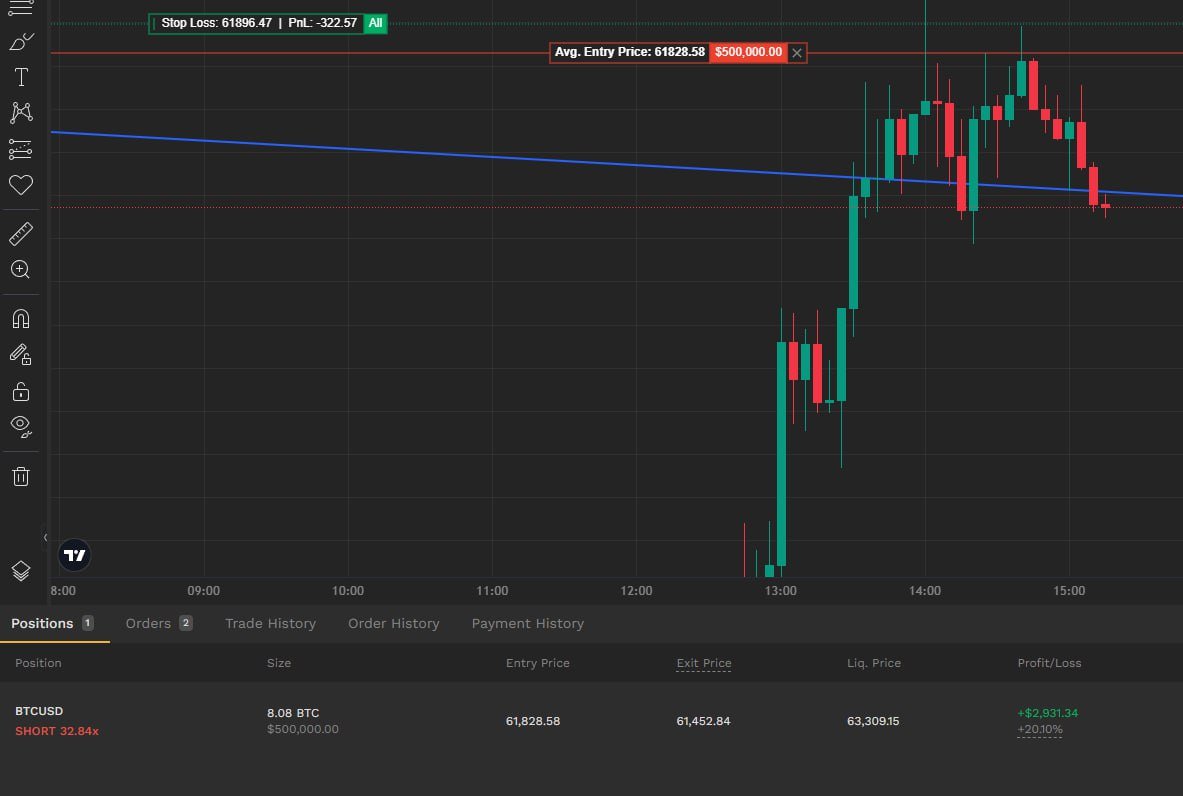
Task: Remove all drawings with the trash icon
Action: click(x=21, y=476)
